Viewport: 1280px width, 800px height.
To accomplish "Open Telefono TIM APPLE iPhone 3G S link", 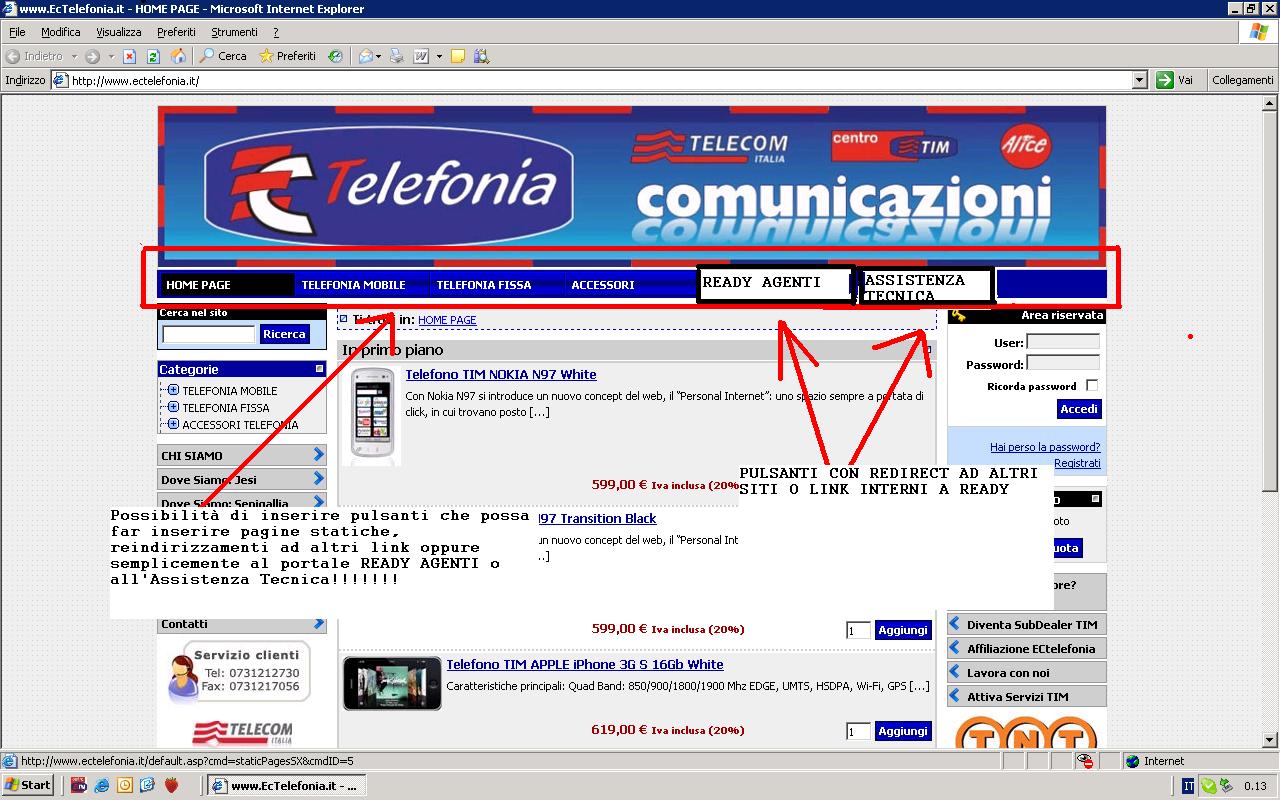I will pos(585,664).
